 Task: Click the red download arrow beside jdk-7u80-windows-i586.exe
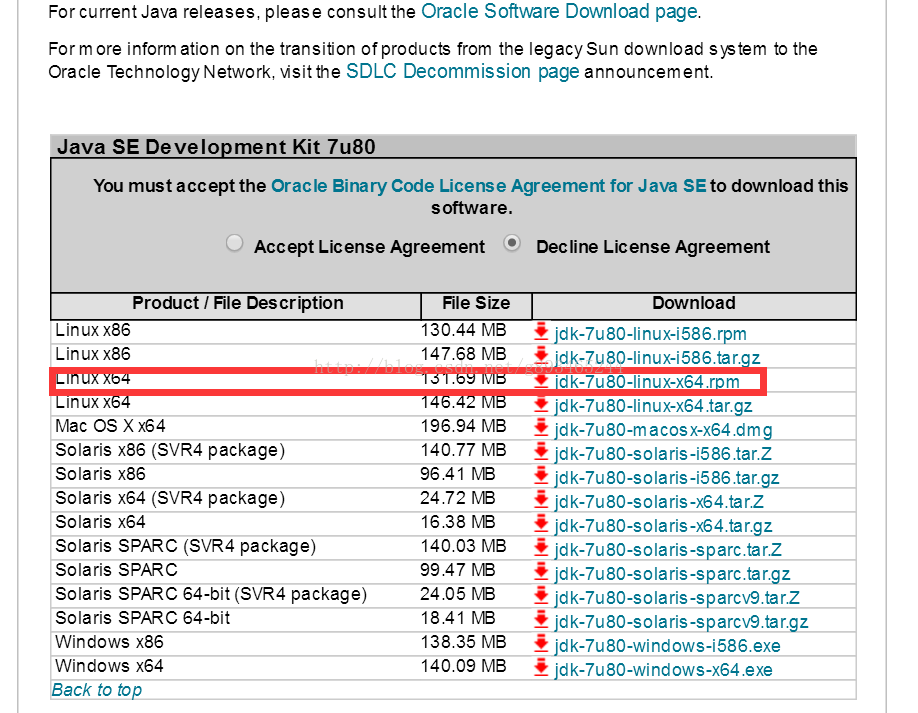click(541, 643)
